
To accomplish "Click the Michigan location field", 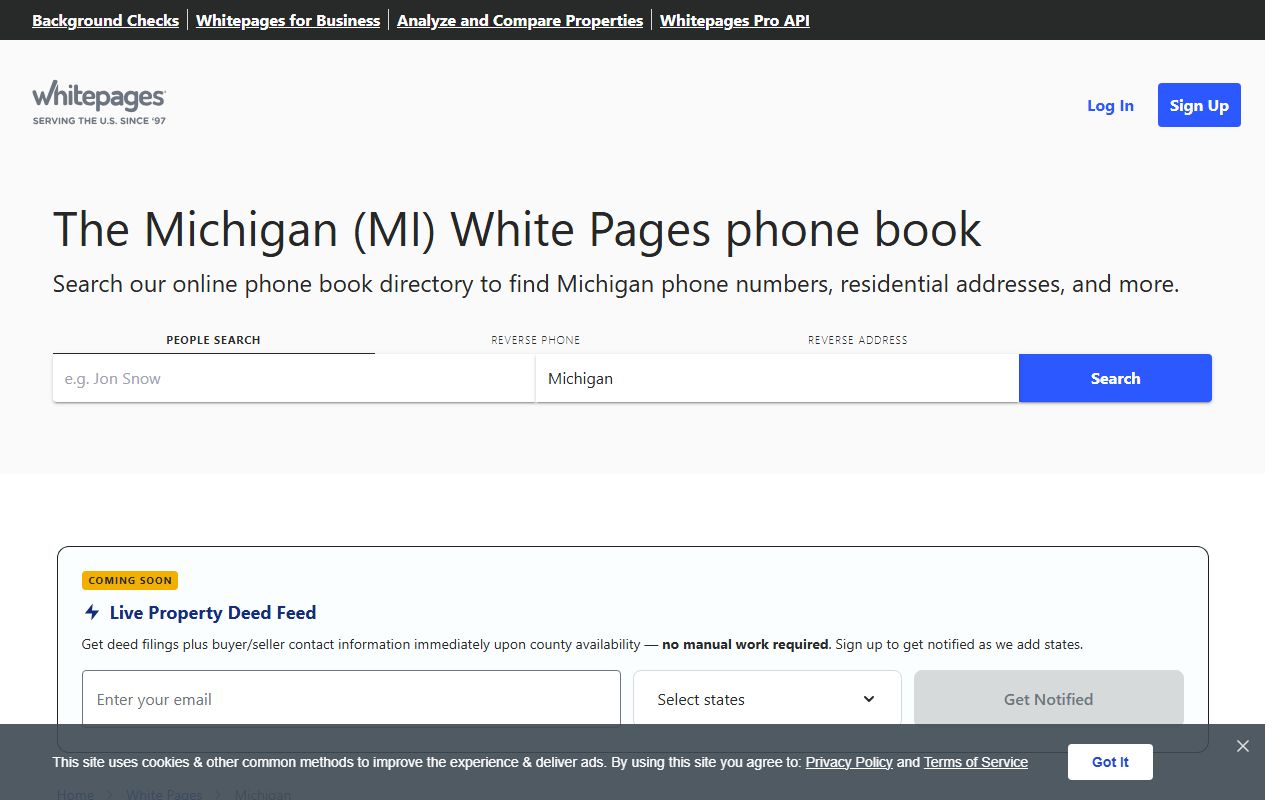I will coord(777,379).
